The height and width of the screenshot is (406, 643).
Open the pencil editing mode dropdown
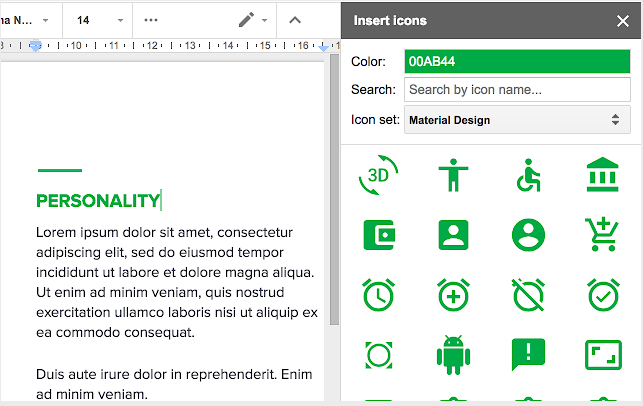[x=252, y=20]
